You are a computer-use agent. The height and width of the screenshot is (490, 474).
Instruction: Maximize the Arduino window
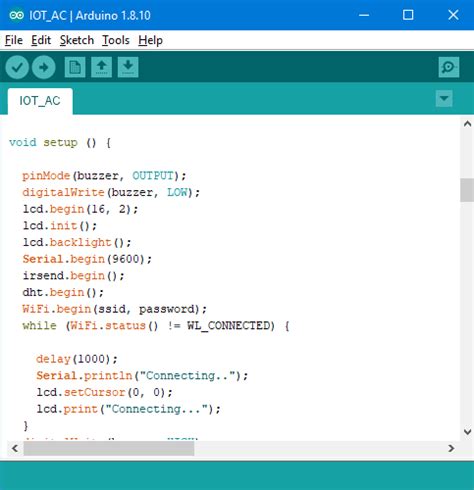click(408, 15)
